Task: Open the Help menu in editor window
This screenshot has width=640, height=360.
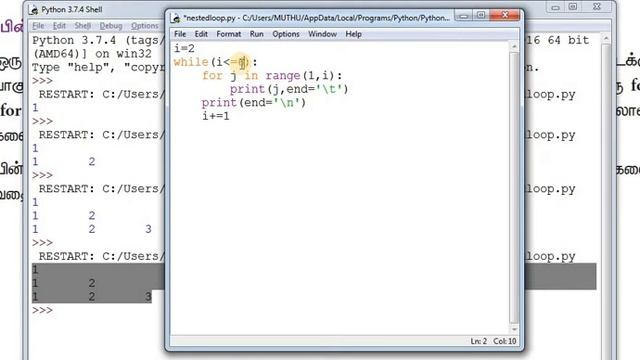Action: (353, 34)
